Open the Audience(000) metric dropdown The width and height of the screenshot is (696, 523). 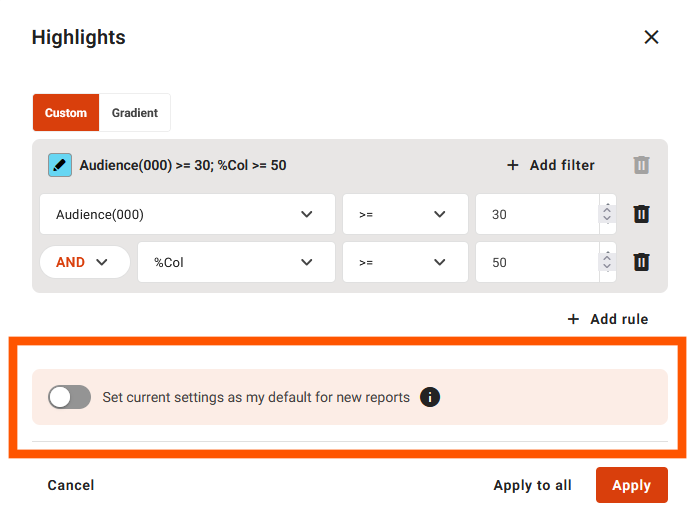pos(187,214)
